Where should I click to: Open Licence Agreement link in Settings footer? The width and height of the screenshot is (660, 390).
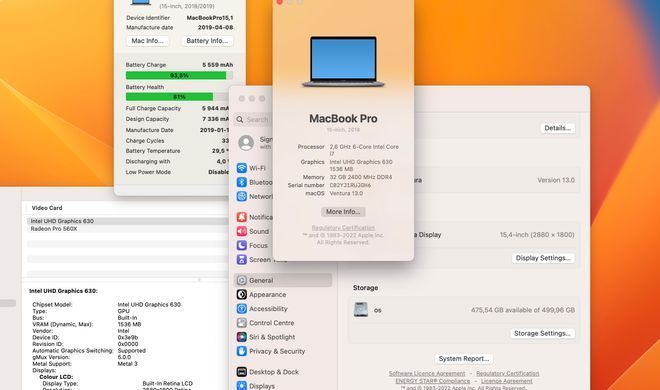pos(506,381)
